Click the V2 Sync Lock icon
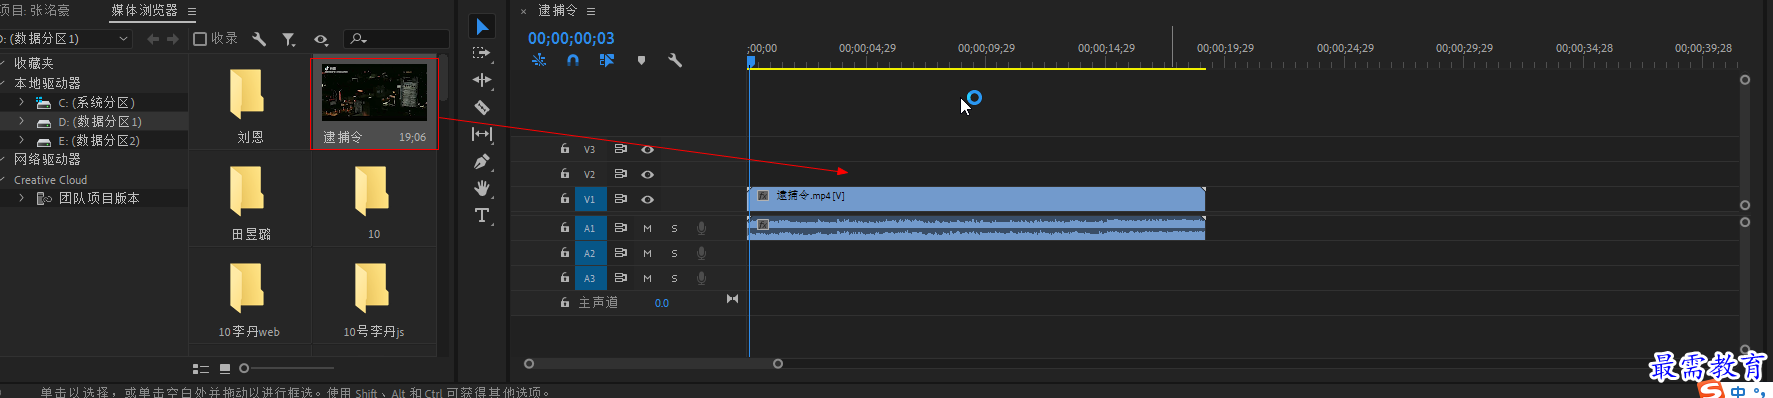 [x=621, y=174]
